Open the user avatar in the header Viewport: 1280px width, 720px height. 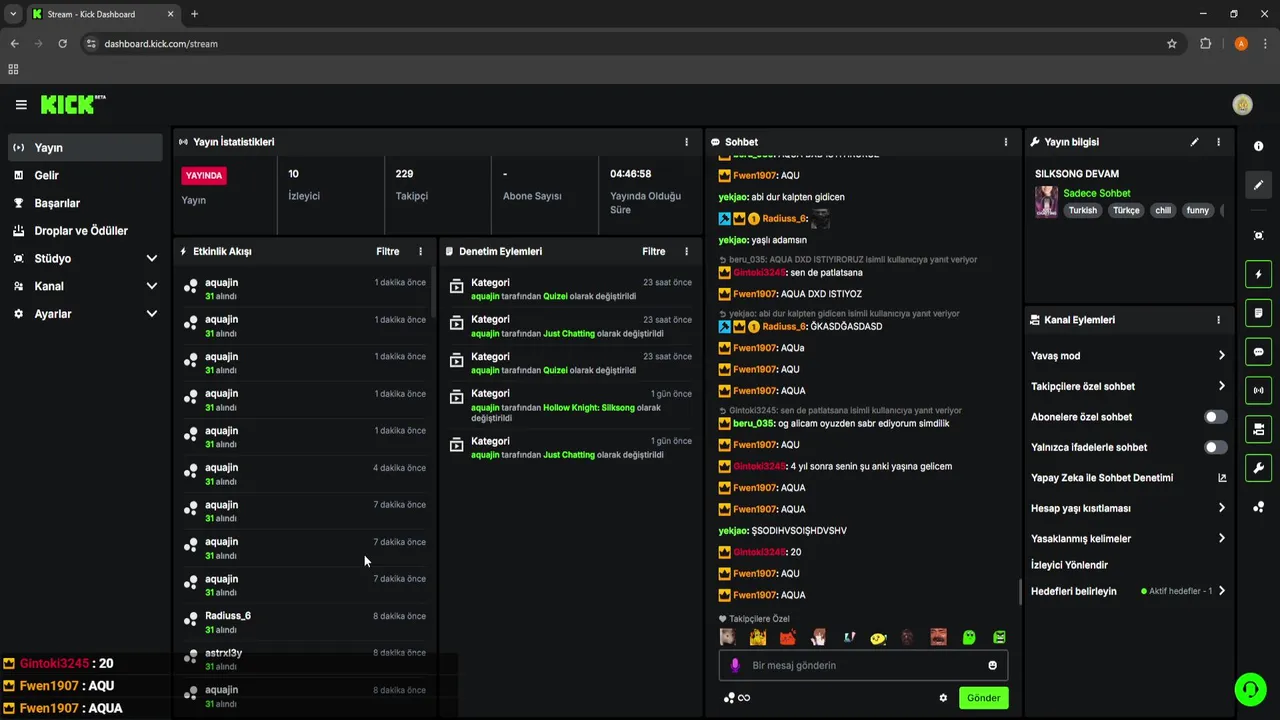pos(1242,104)
